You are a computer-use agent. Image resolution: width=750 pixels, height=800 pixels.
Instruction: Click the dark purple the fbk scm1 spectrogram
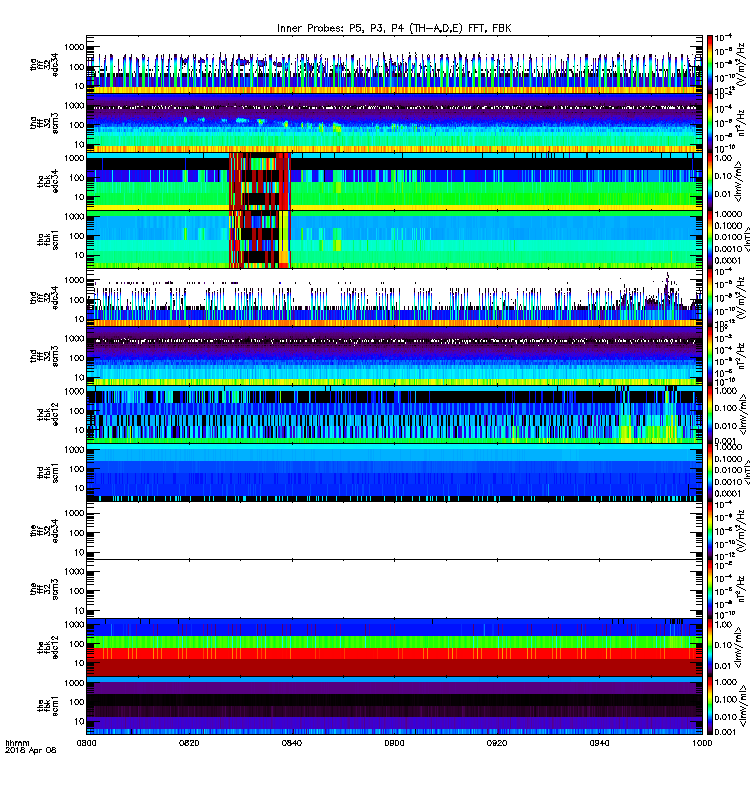[394, 706]
